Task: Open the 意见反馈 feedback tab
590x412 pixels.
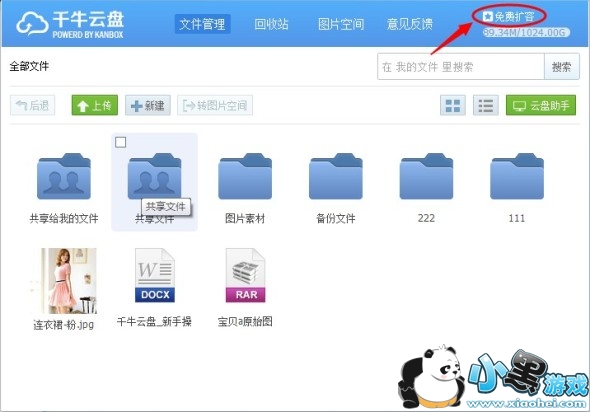Action: [x=410, y=24]
